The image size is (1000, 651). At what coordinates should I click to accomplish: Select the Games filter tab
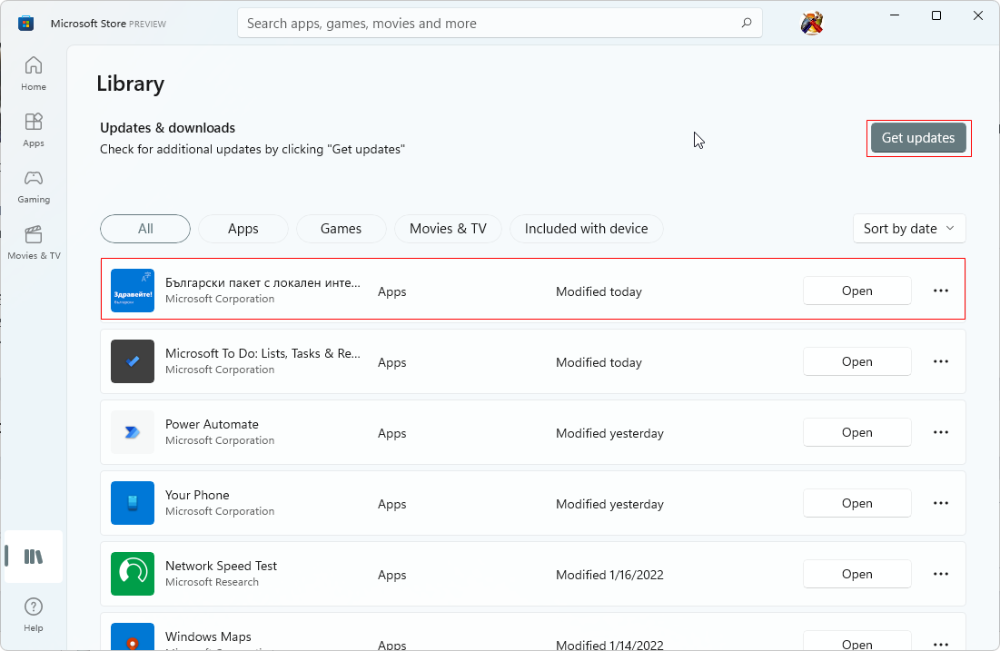pos(341,228)
